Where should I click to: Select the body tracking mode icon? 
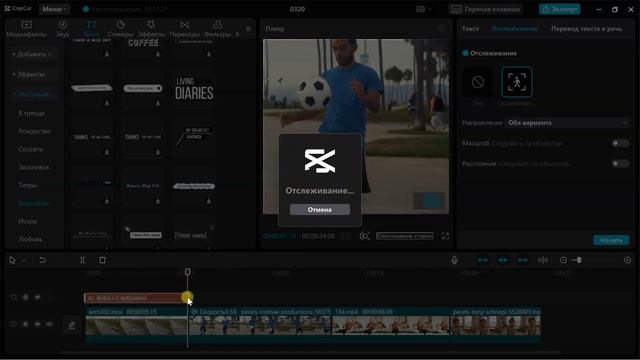click(x=517, y=82)
